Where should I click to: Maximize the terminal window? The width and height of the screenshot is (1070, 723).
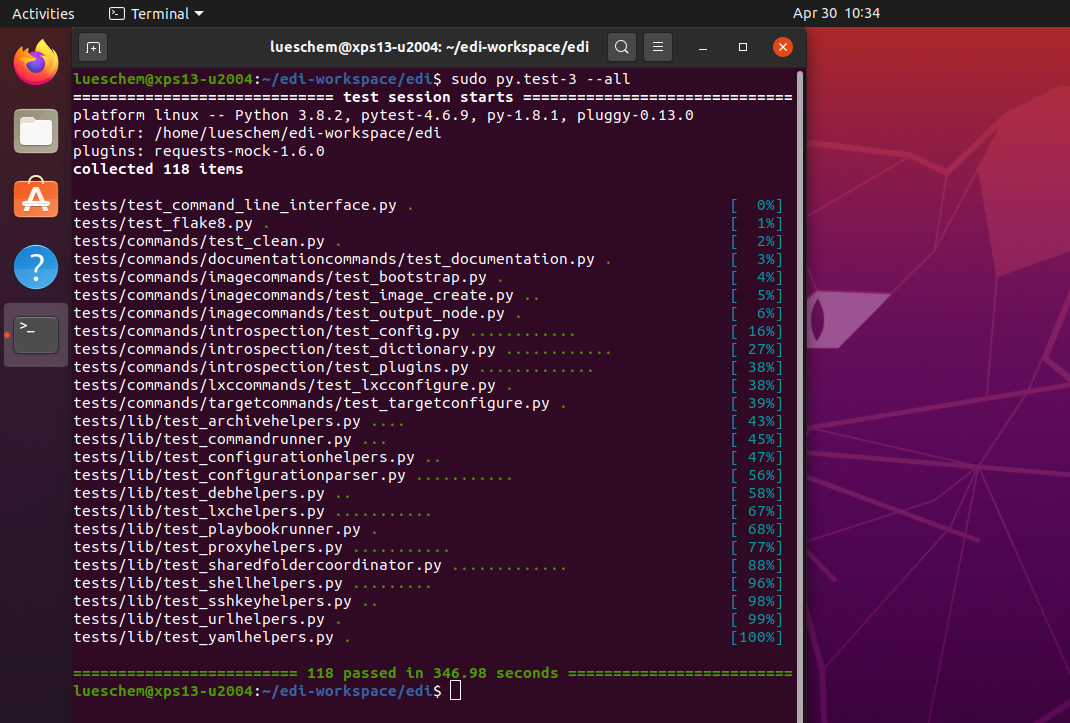coord(743,47)
